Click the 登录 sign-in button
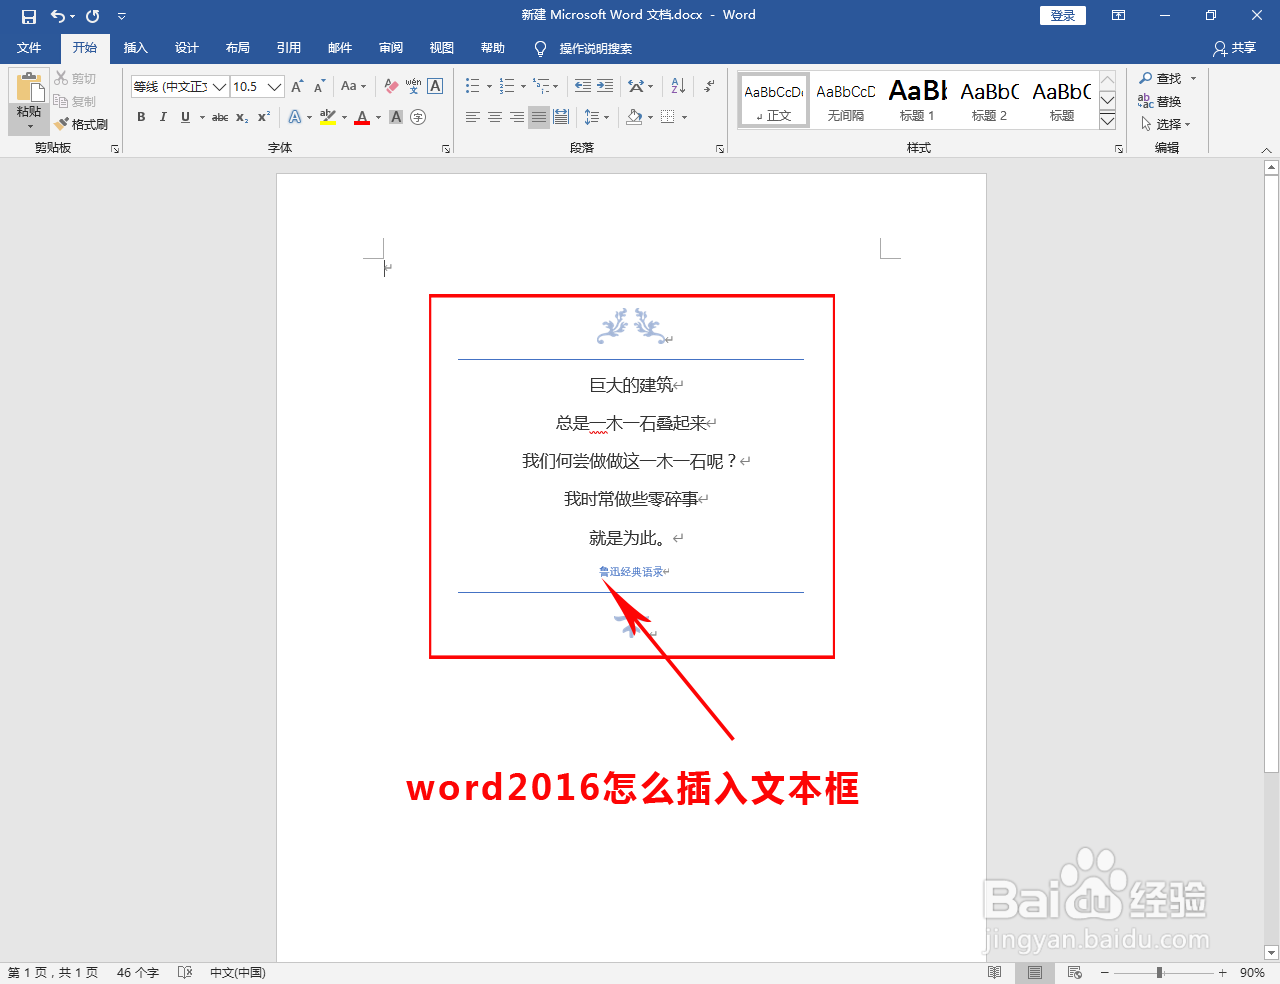 pyautogui.click(x=1062, y=15)
